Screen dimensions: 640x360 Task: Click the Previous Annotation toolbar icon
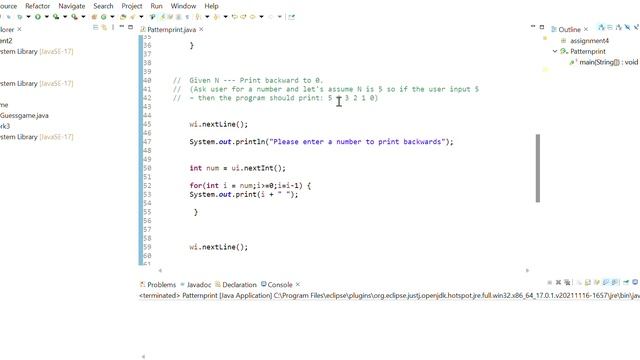coord(216,17)
